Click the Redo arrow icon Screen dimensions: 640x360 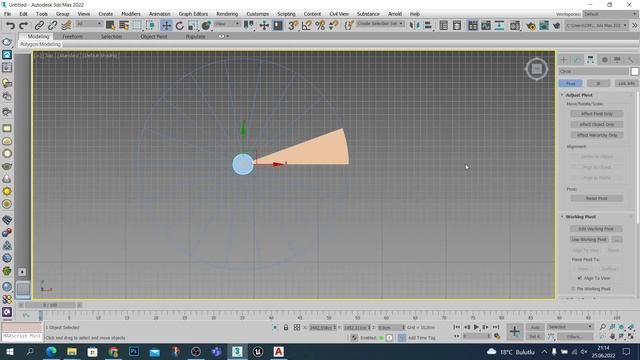tap(24, 26)
